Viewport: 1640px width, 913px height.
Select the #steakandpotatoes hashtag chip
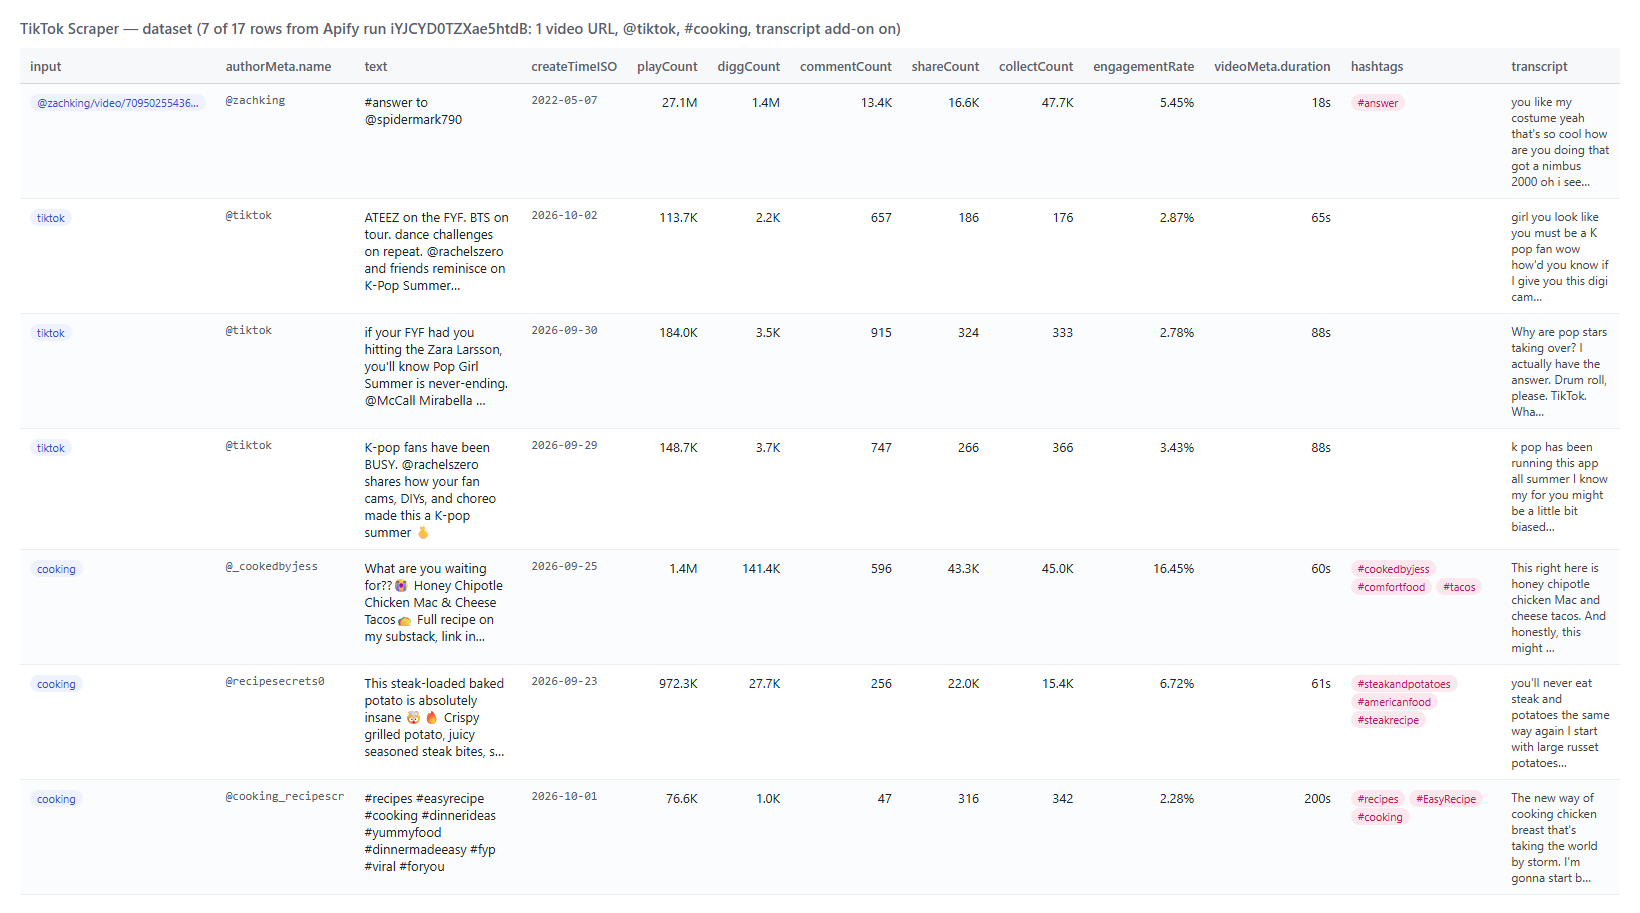coord(1404,684)
